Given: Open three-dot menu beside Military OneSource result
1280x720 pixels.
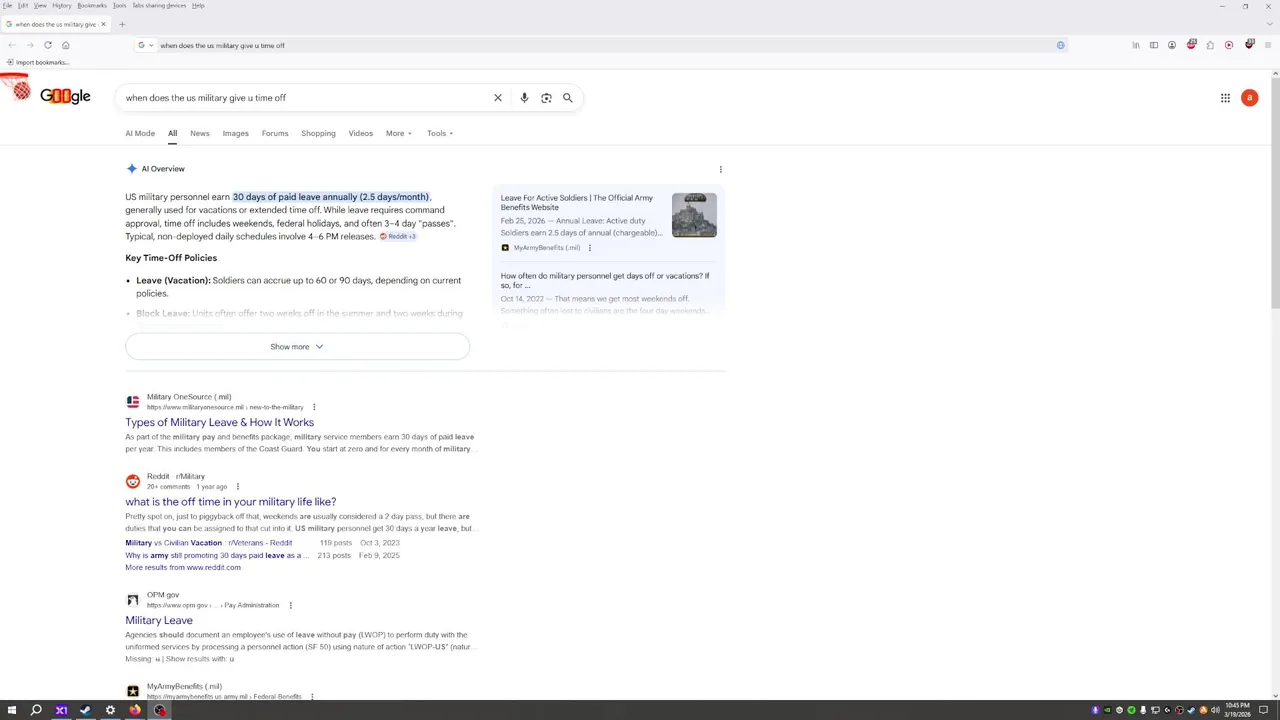Looking at the screenshot, I should tap(314, 407).
